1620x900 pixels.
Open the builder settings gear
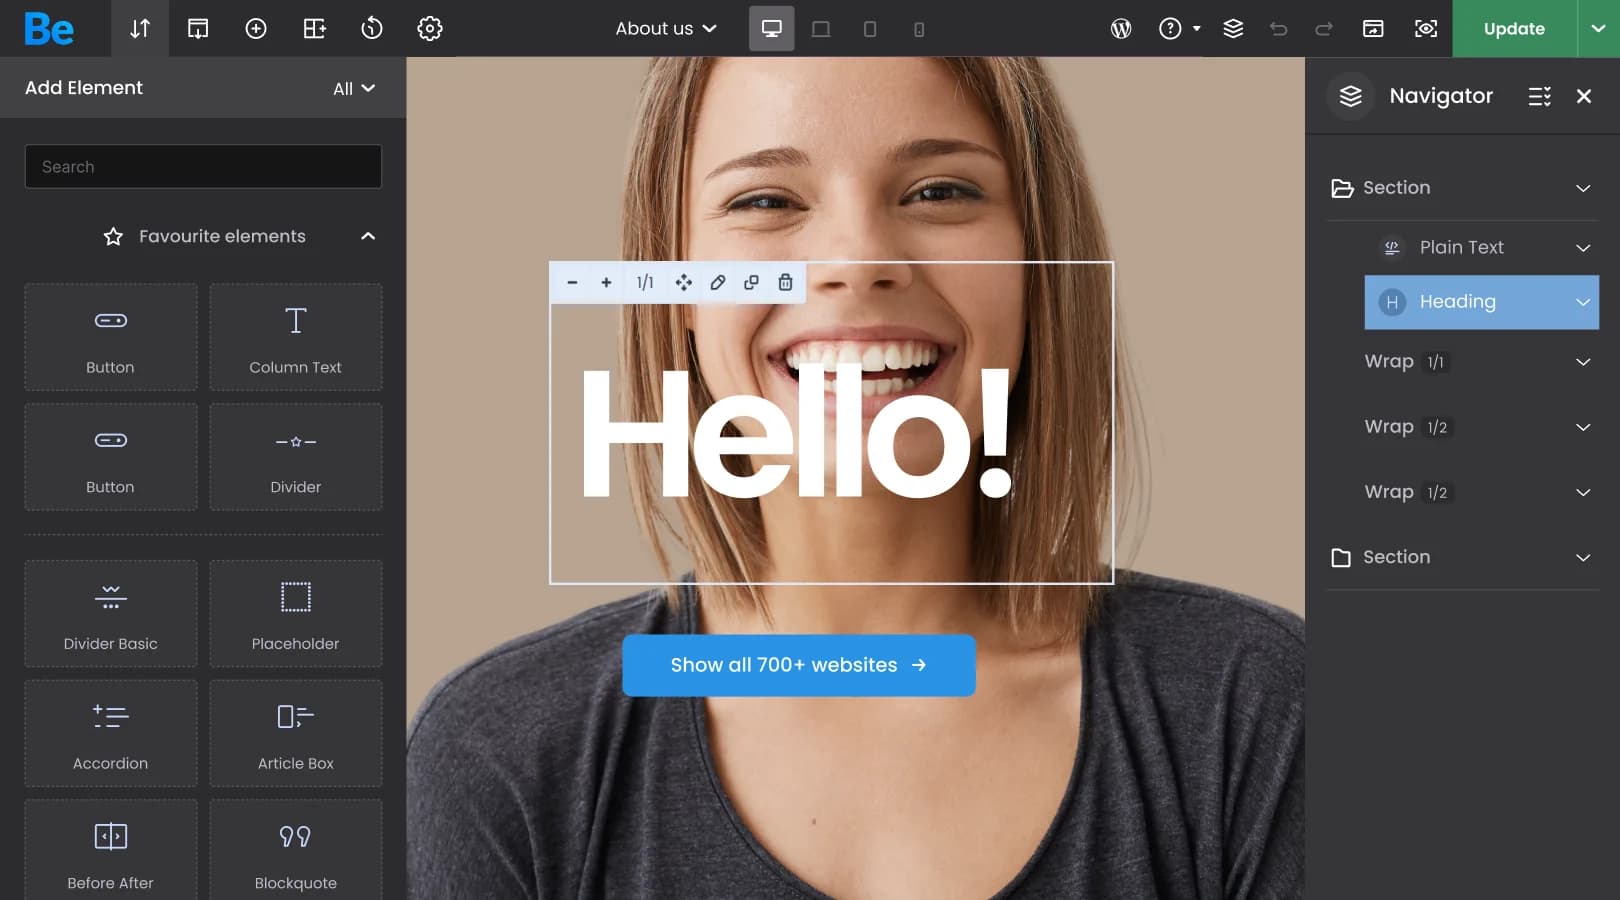click(x=429, y=28)
